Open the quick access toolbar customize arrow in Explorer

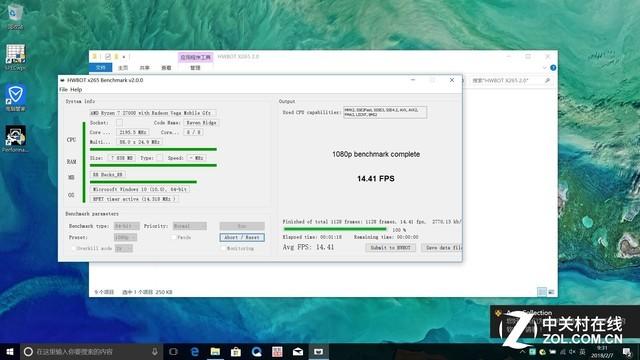[x=124, y=57]
